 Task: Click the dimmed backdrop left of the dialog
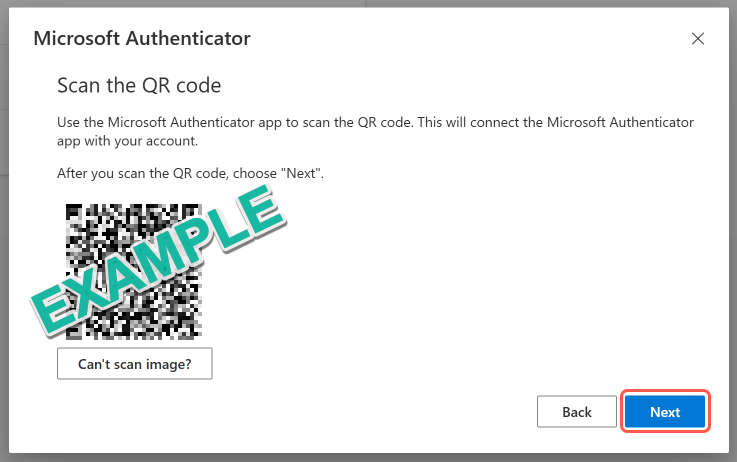(4, 230)
